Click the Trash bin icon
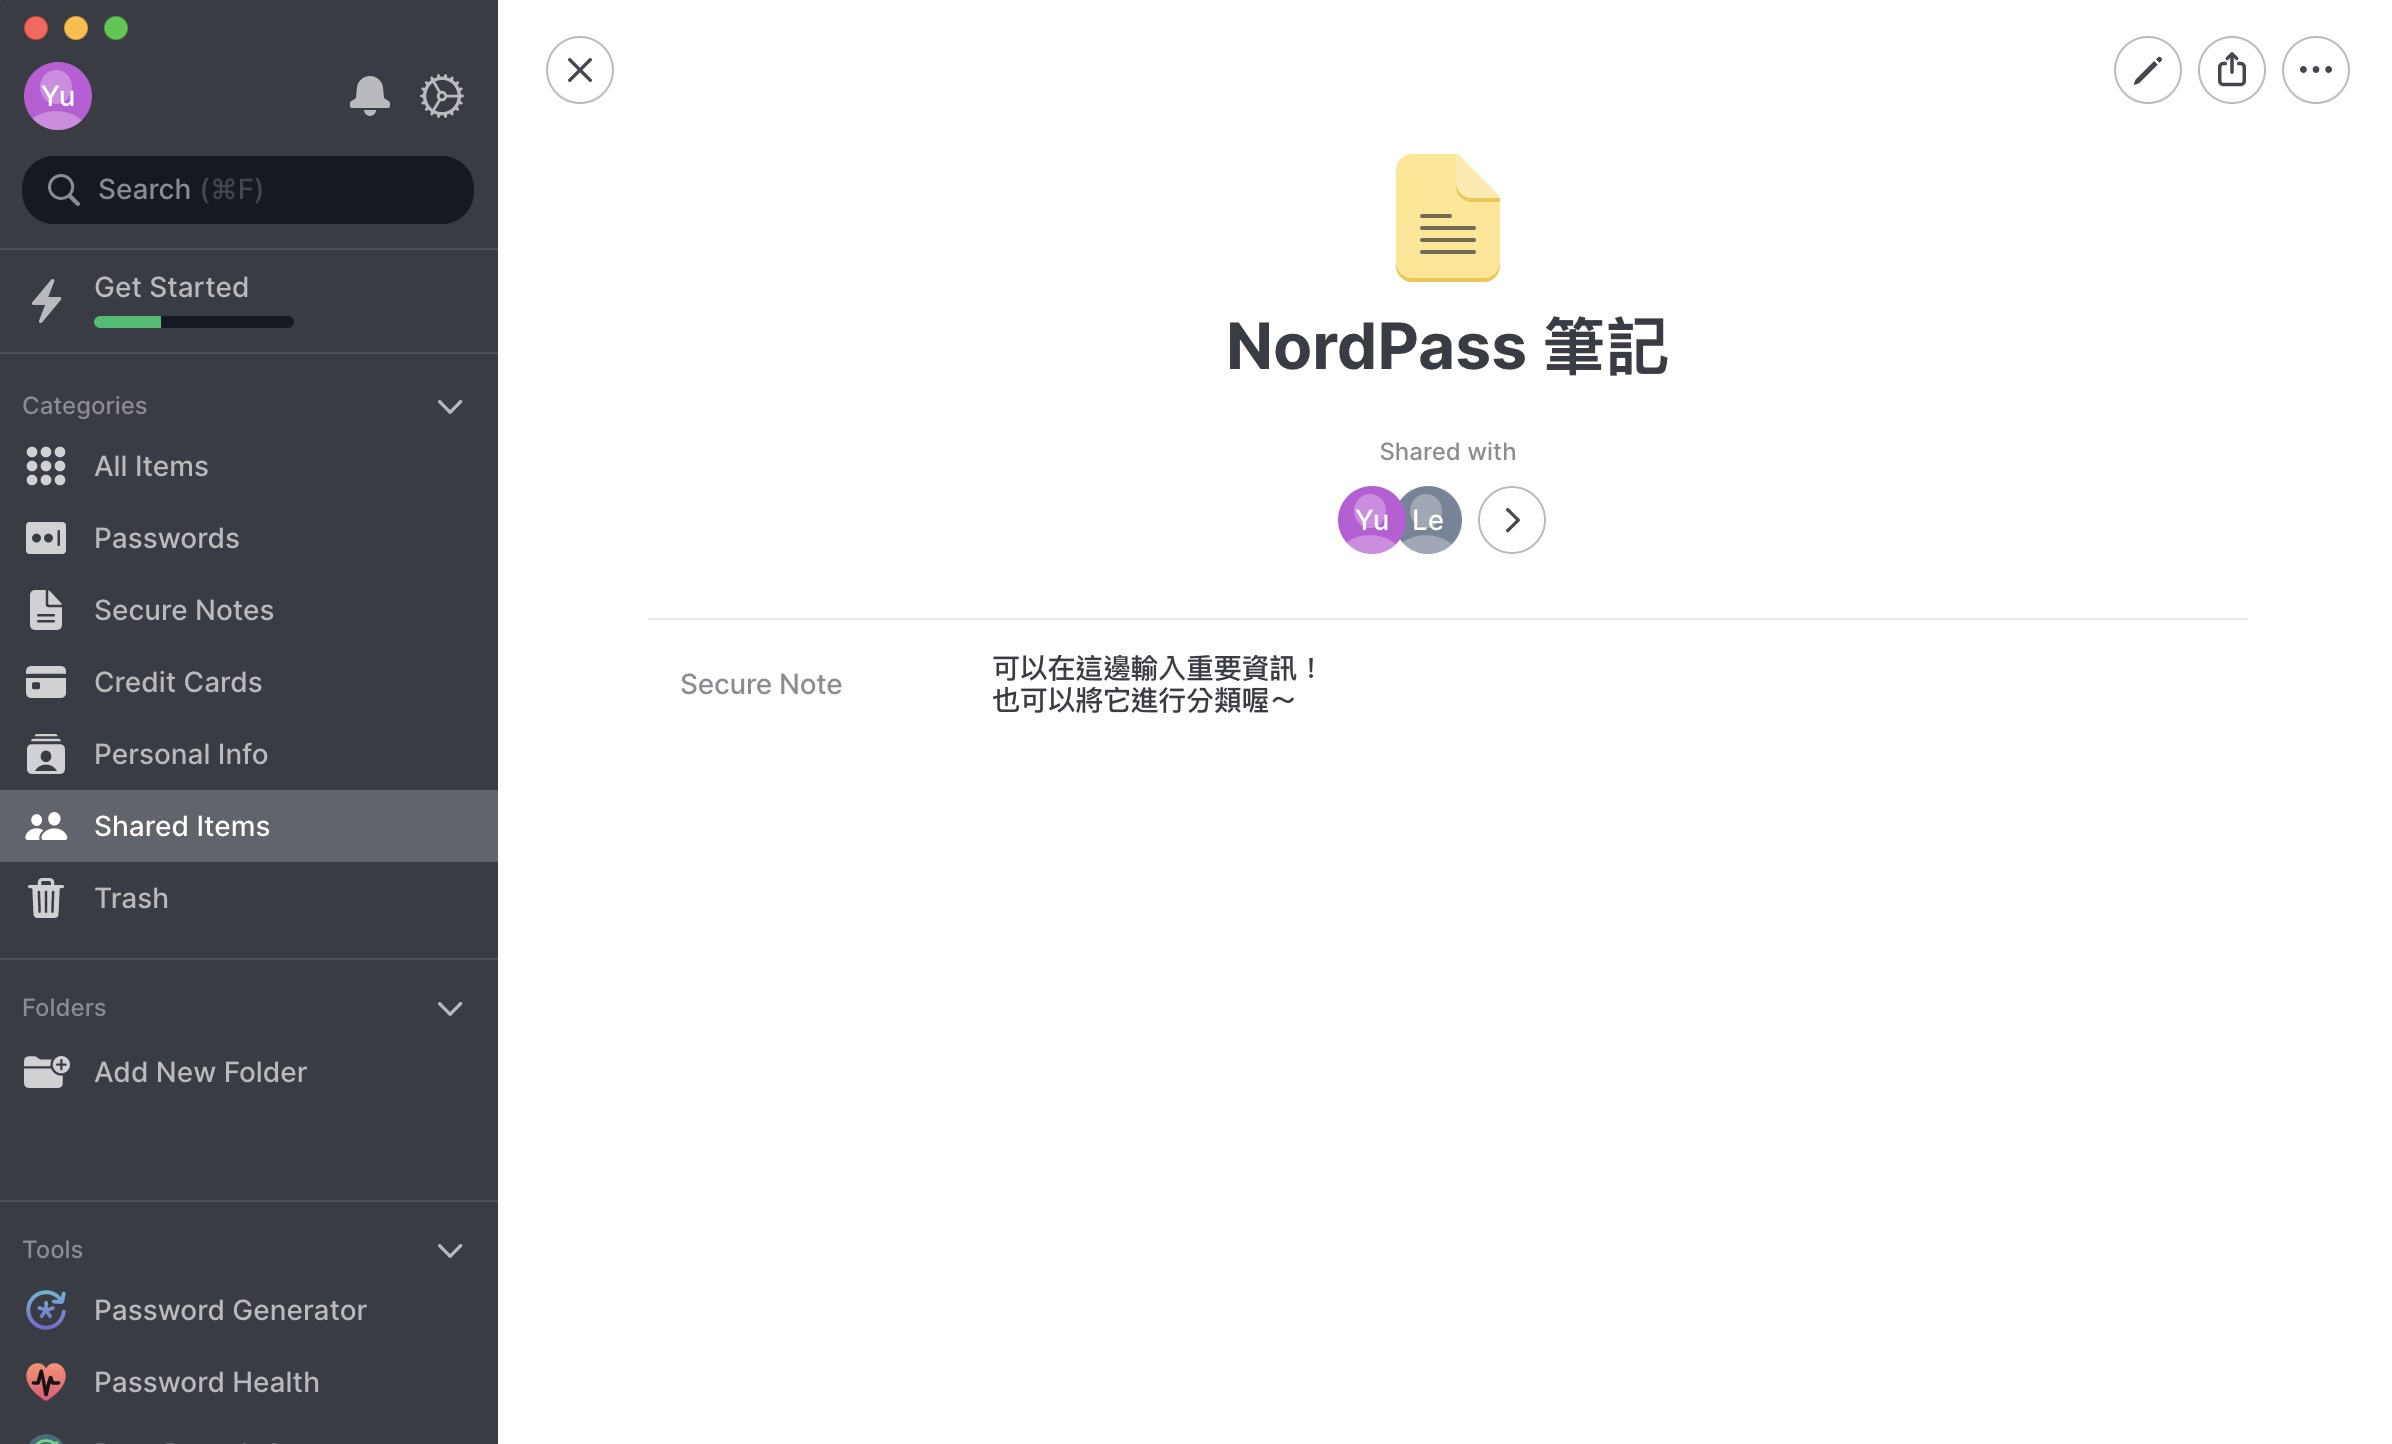 46,898
